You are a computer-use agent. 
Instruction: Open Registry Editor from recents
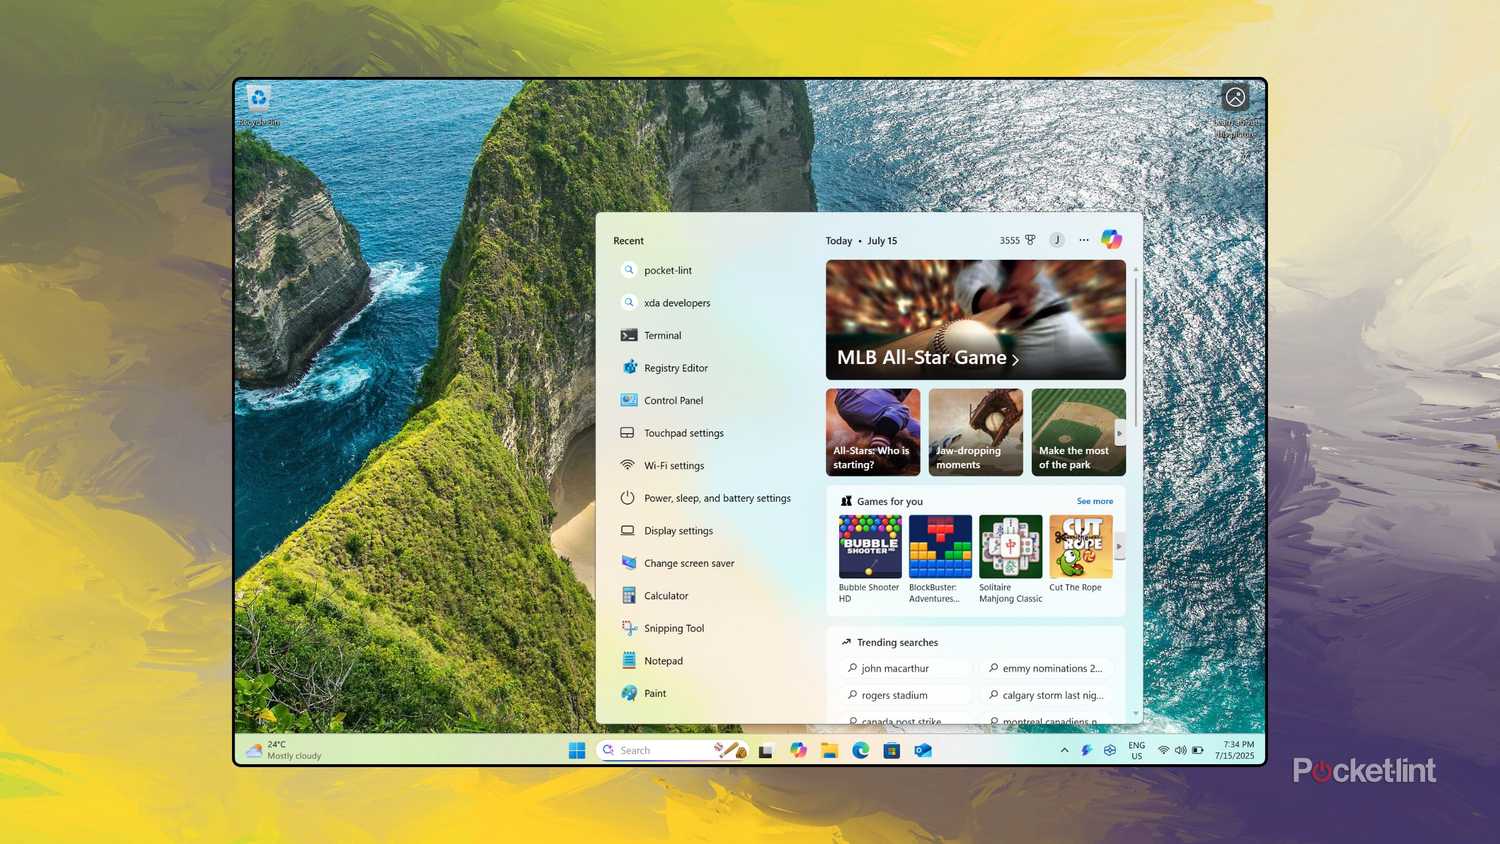coord(676,367)
